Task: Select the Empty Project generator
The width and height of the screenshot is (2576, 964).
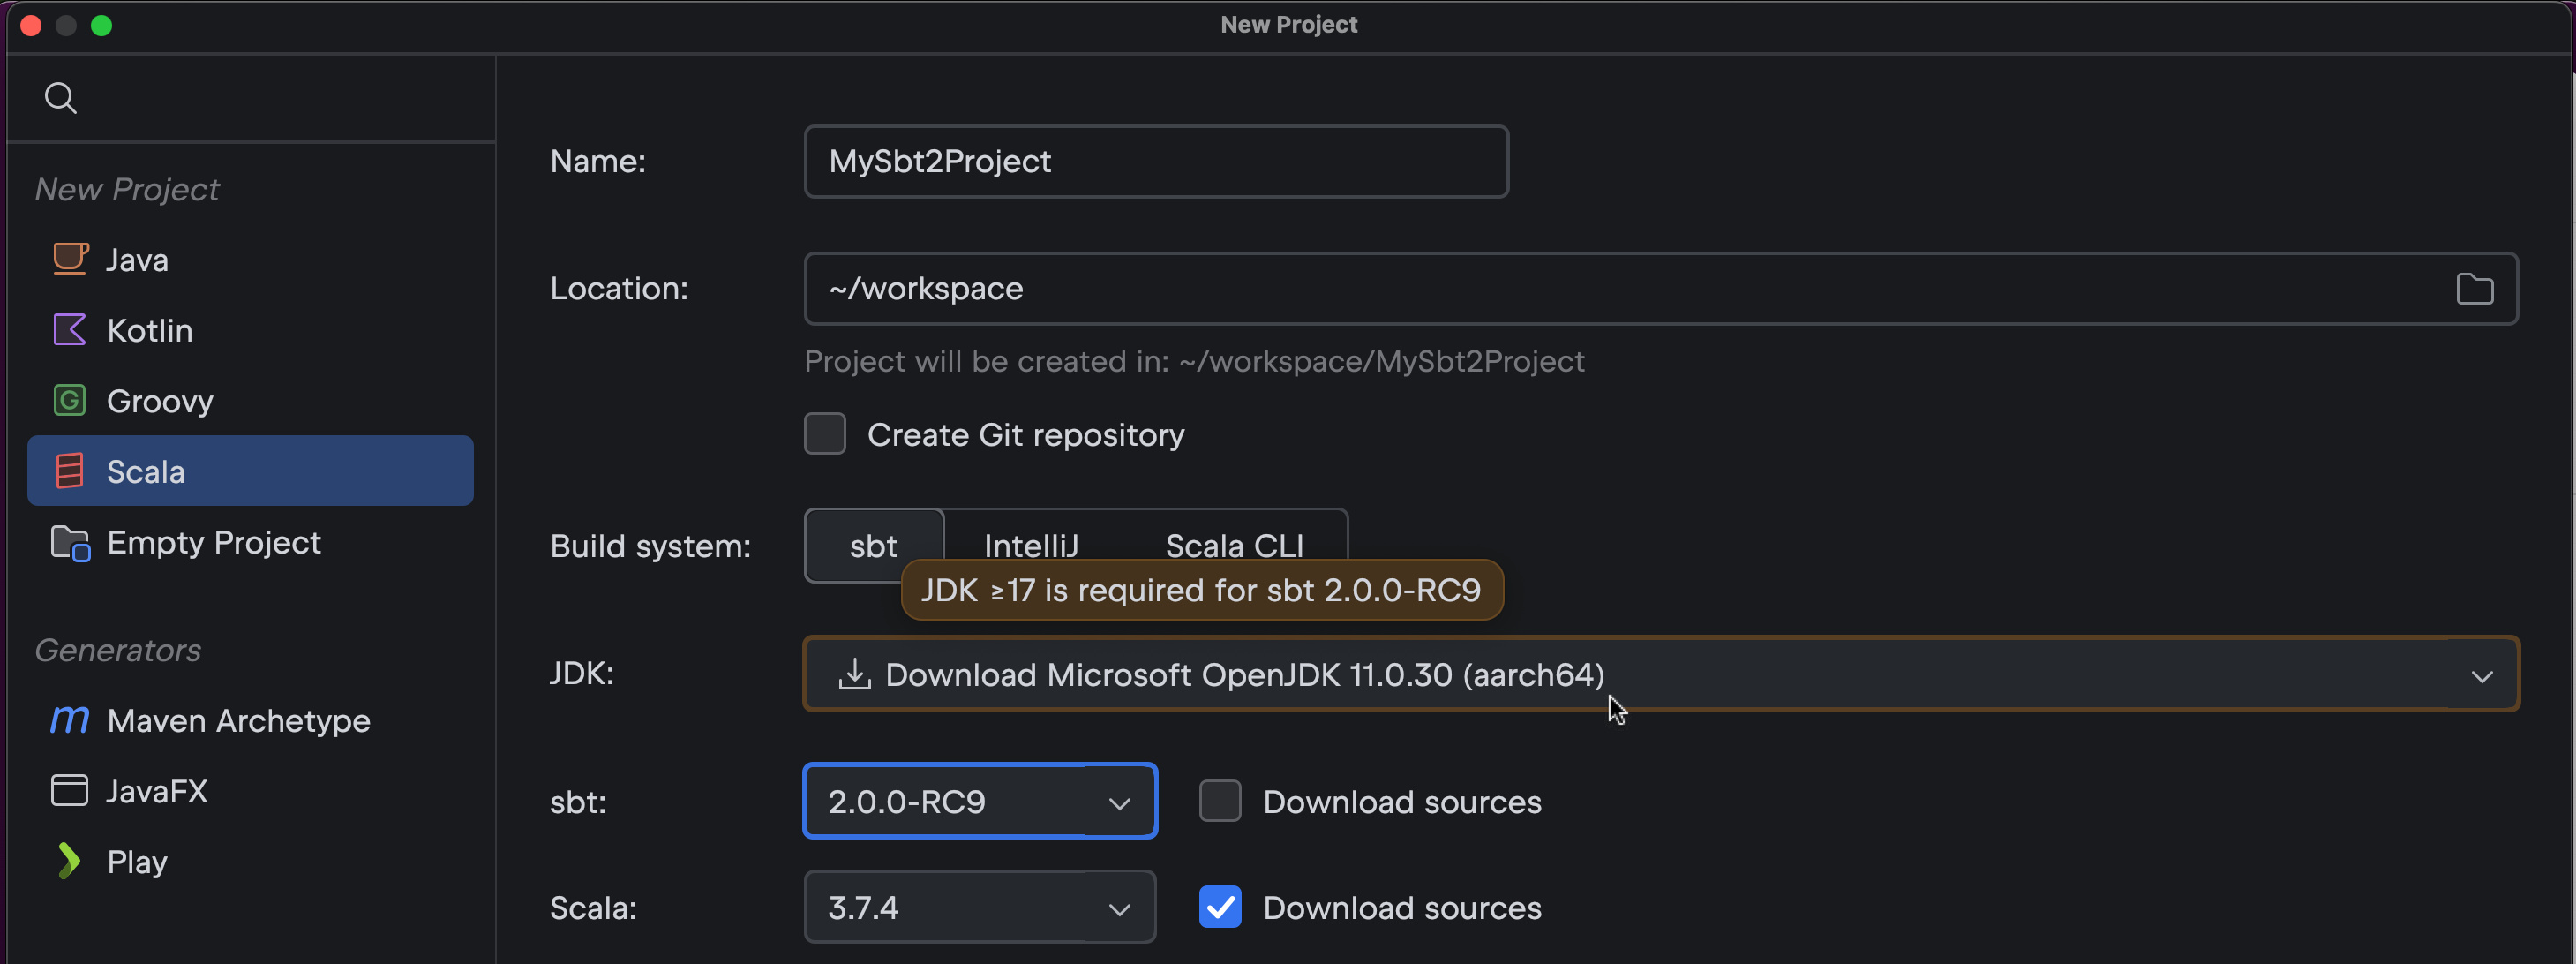Action: point(213,542)
